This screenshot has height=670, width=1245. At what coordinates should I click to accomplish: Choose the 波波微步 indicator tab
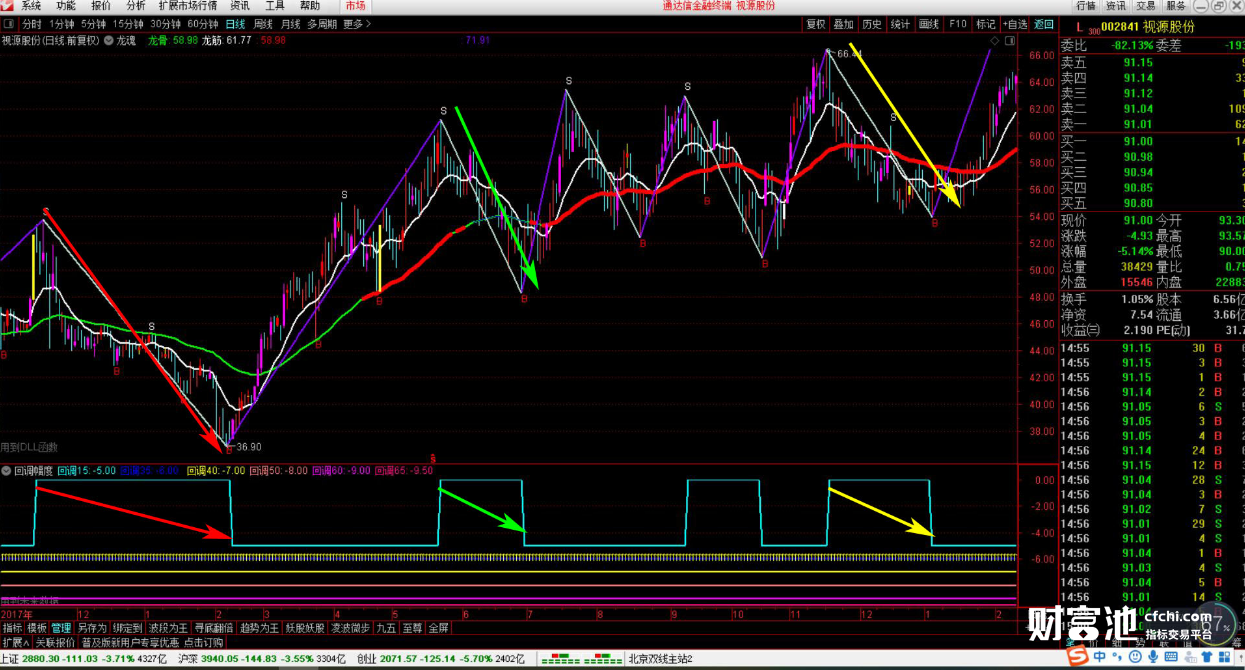(350, 628)
